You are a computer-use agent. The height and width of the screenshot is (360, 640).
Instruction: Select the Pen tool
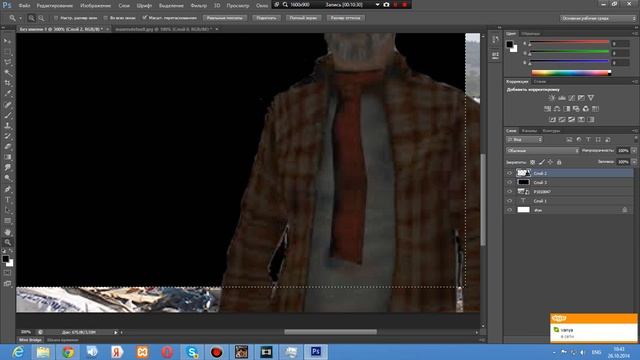[8, 189]
